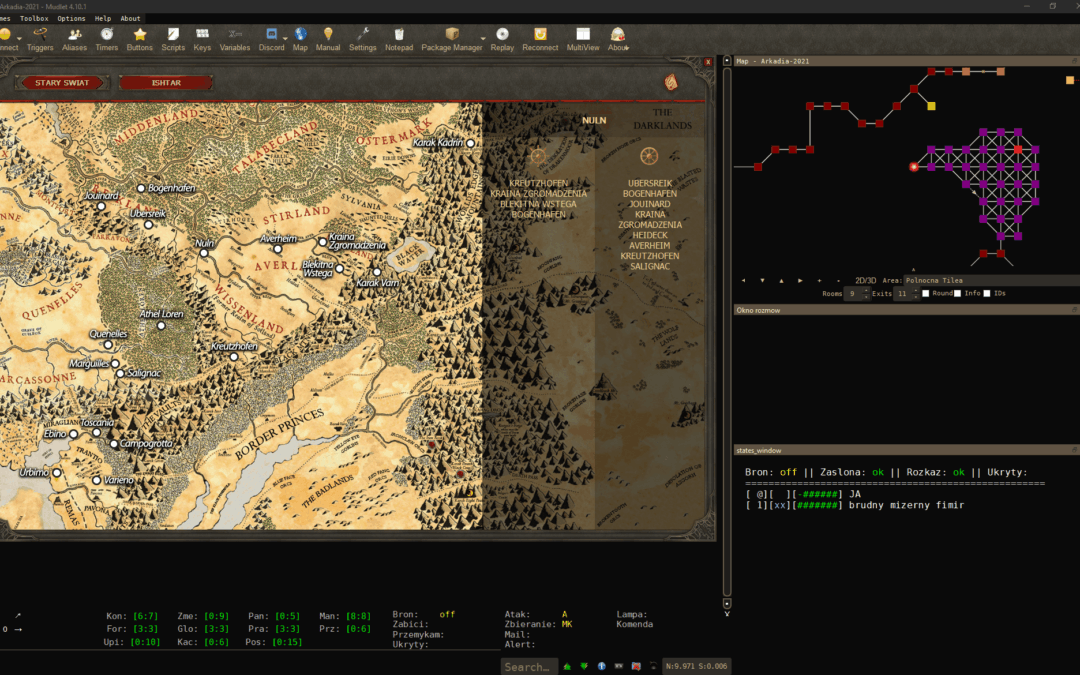1080x675 pixels.
Task: Open Mudlet Settings
Action: (x=363, y=39)
